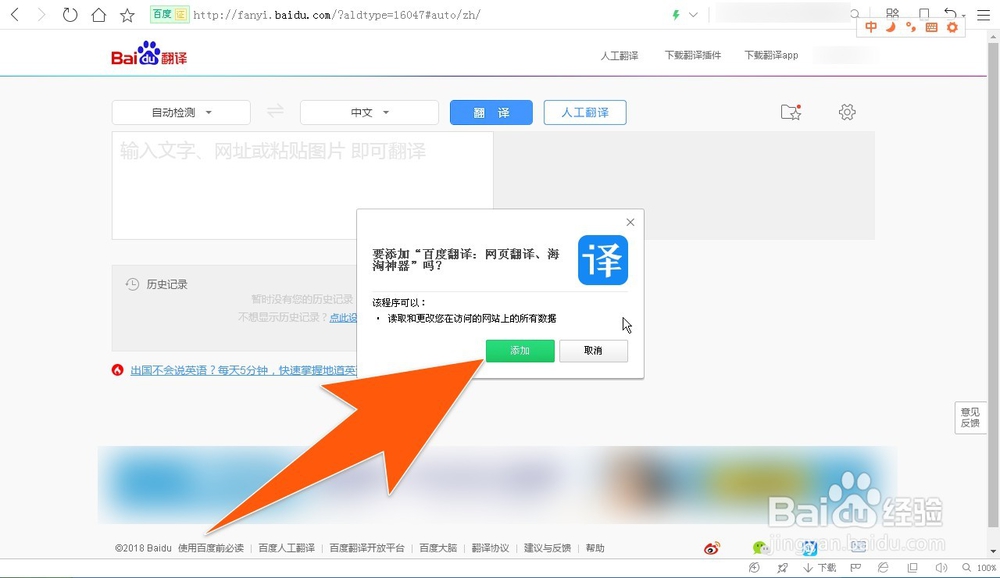Click the blue 译 extension icon in dialog
The image size is (1000, 578).
click(x=603, y=260)
